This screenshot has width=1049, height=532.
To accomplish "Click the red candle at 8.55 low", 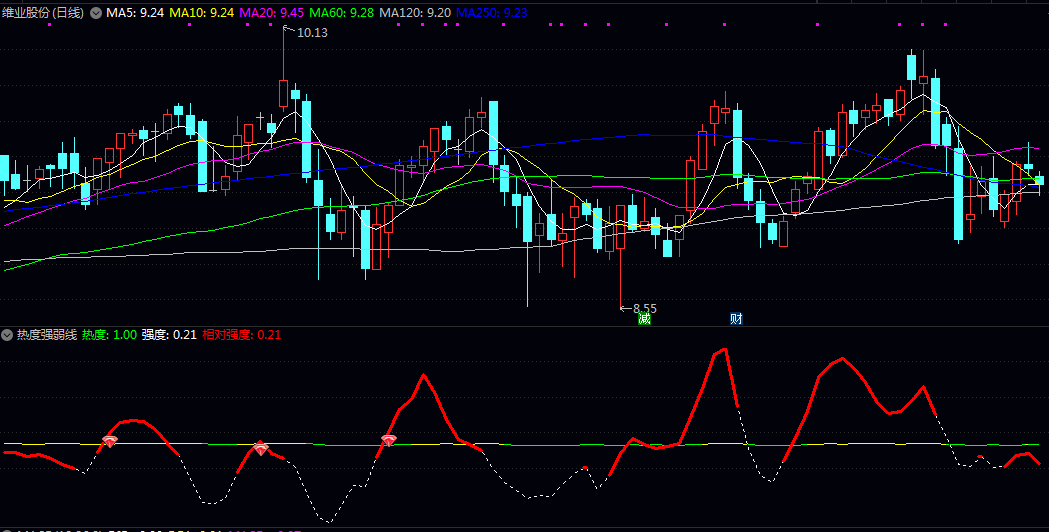I will click(621, 227).
